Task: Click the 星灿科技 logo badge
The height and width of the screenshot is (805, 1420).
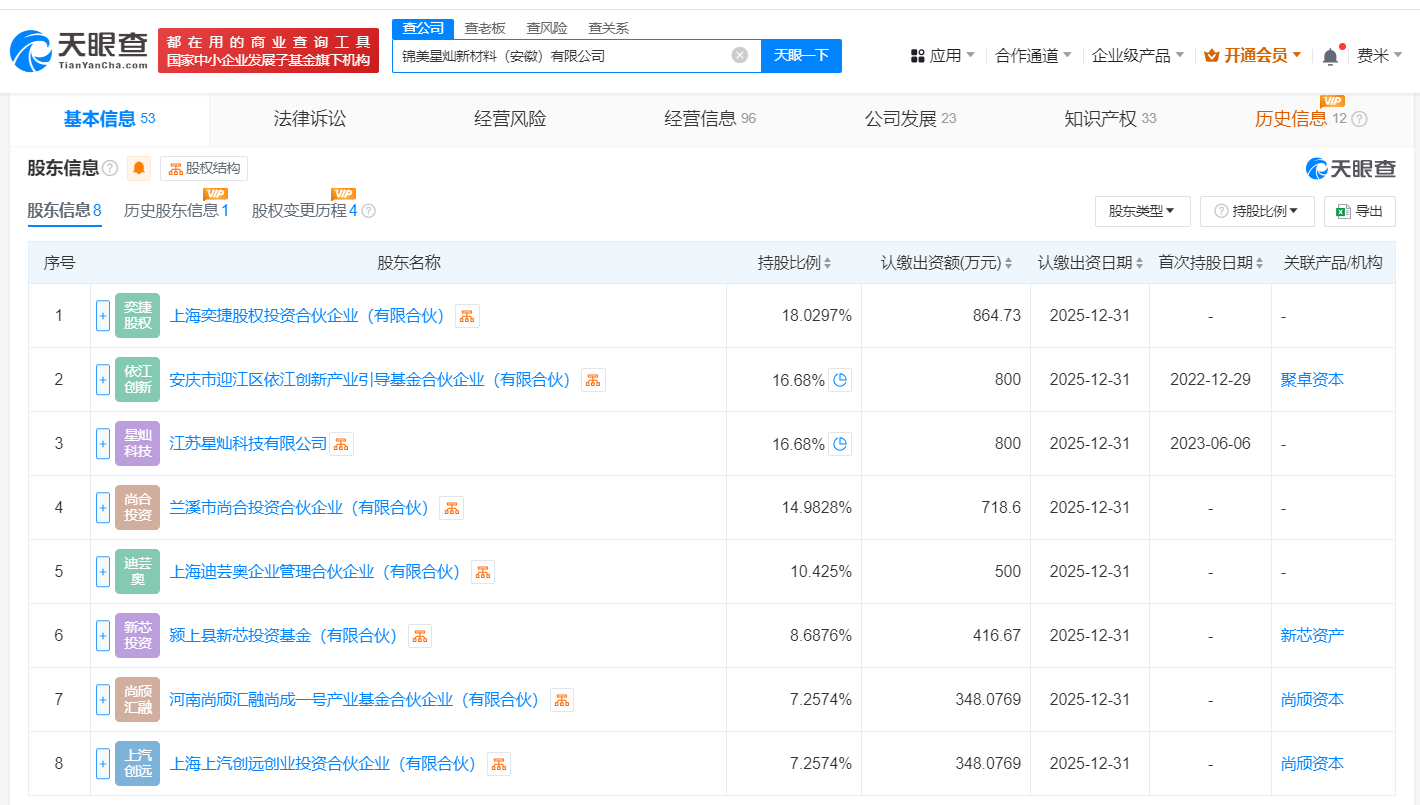Action: pos(137,444)
